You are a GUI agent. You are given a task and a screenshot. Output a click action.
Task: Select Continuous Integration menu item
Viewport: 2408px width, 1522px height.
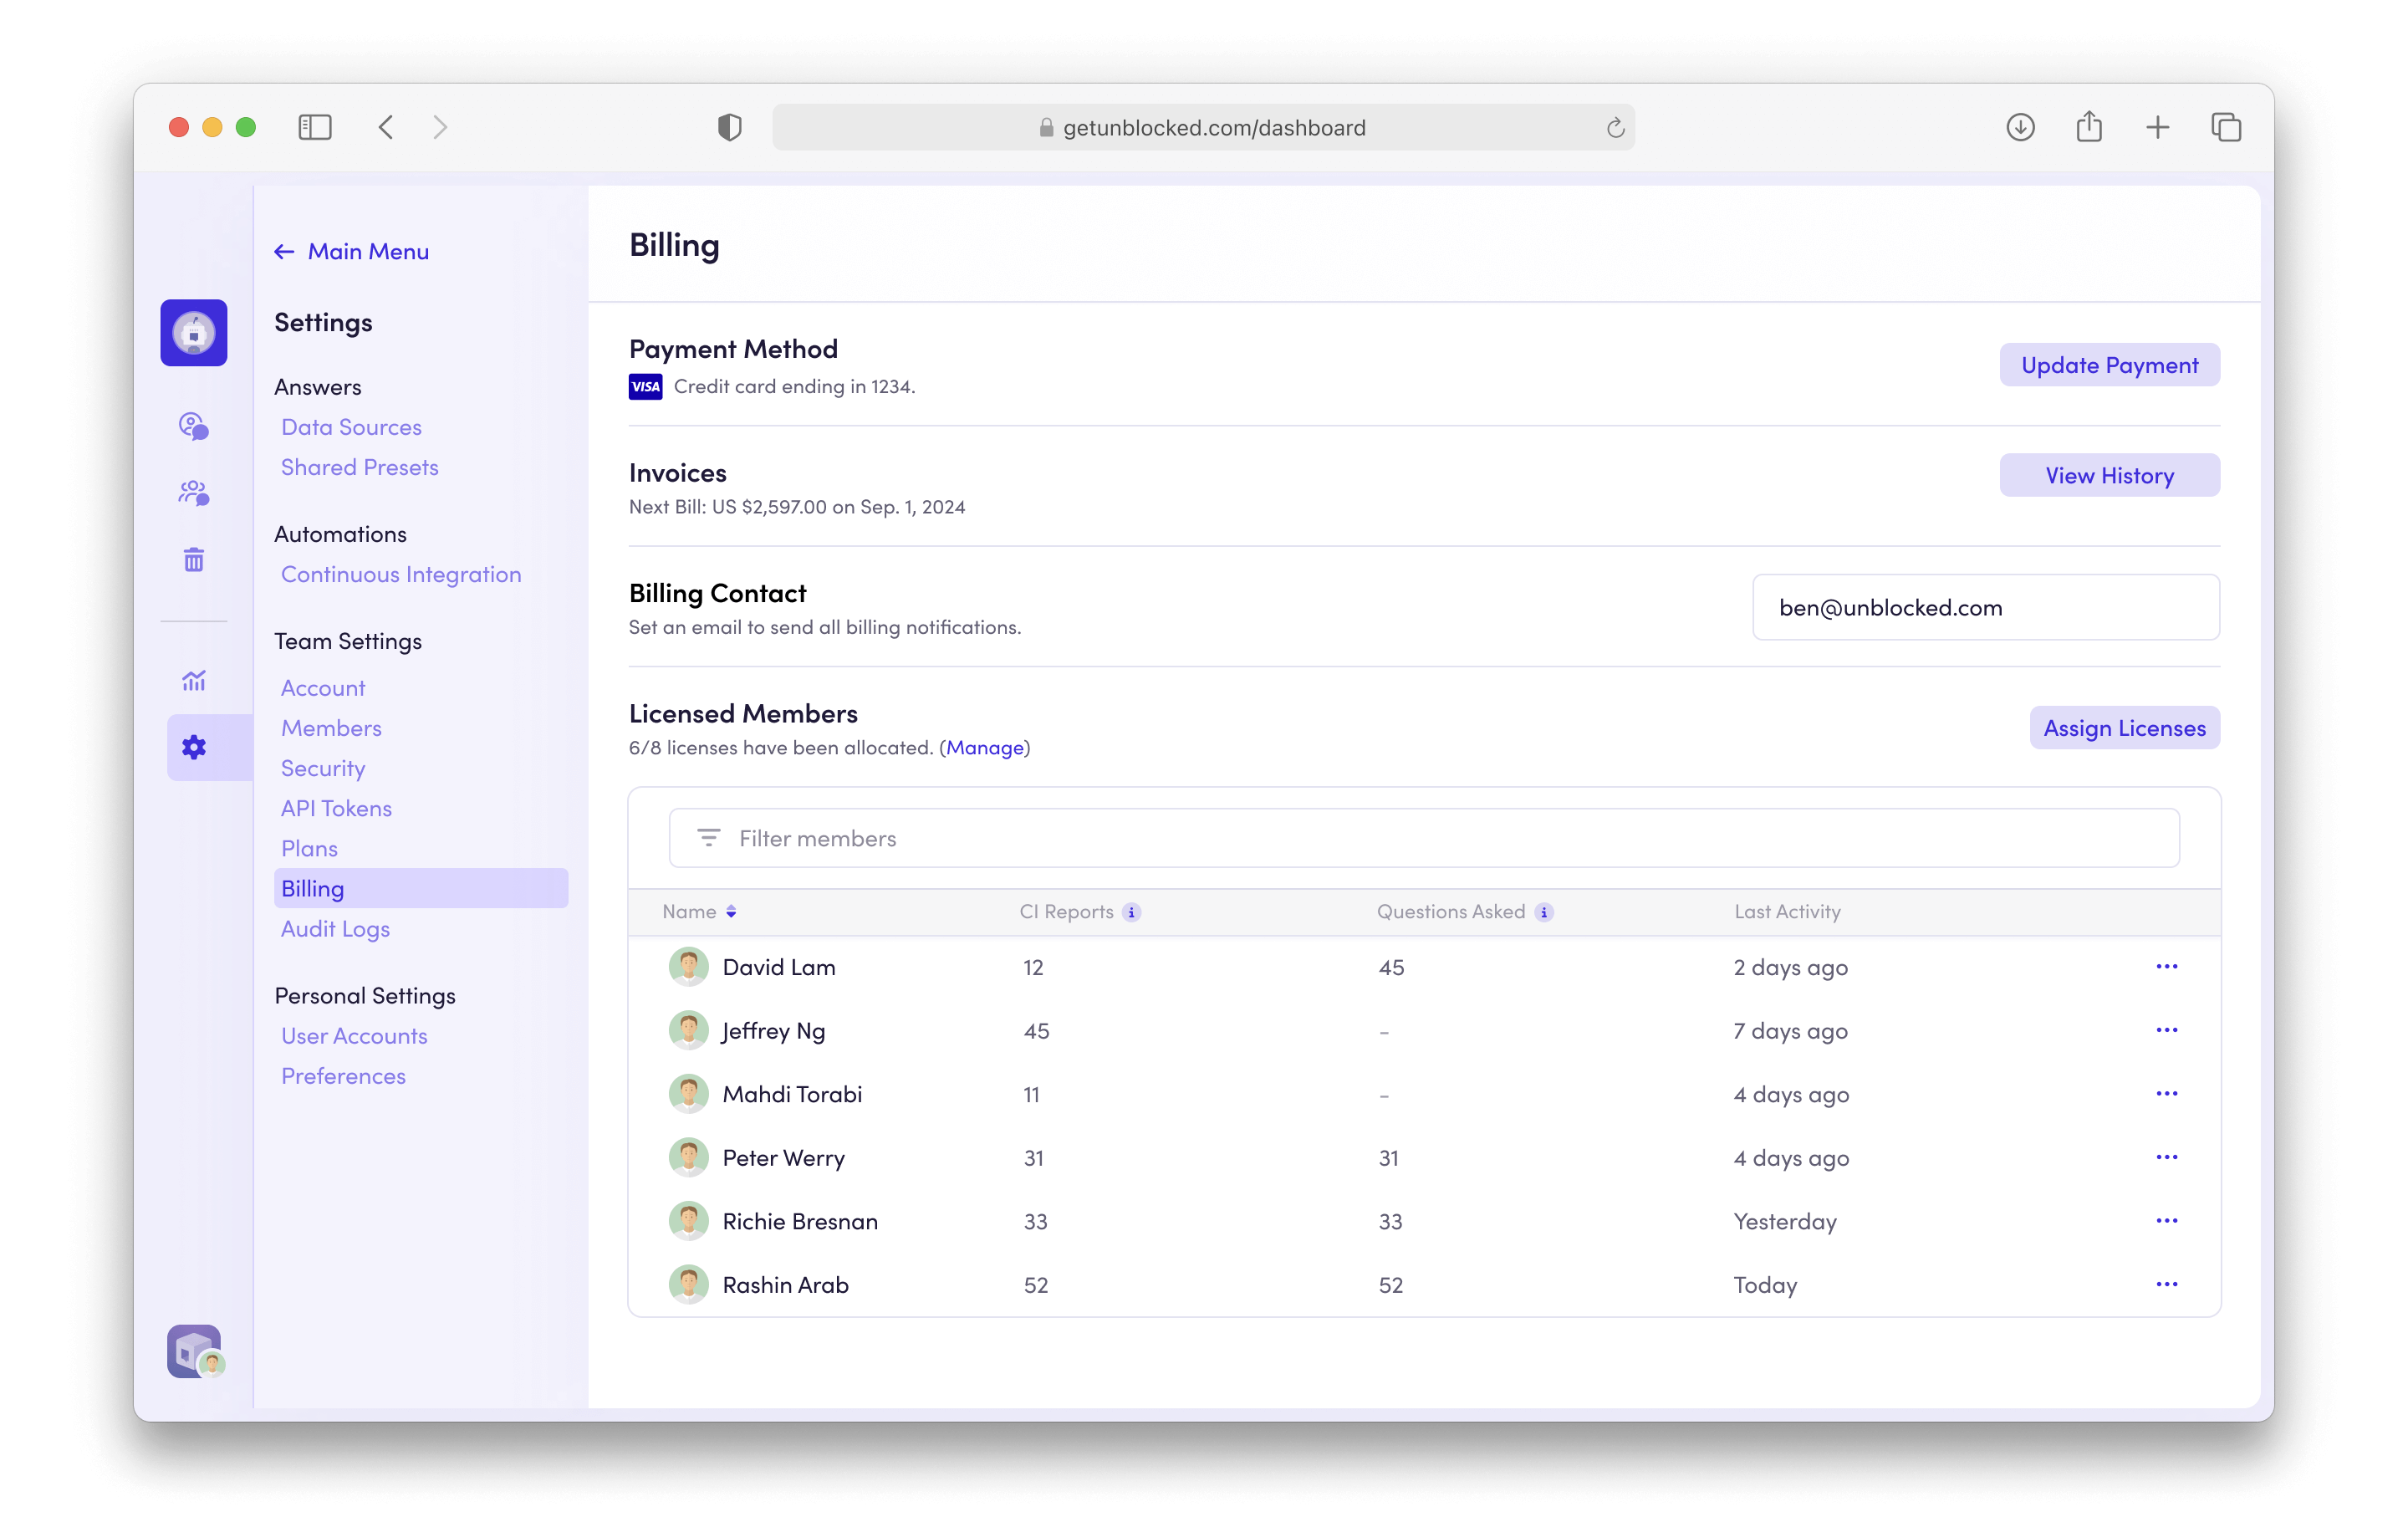(x=401, y=574)
